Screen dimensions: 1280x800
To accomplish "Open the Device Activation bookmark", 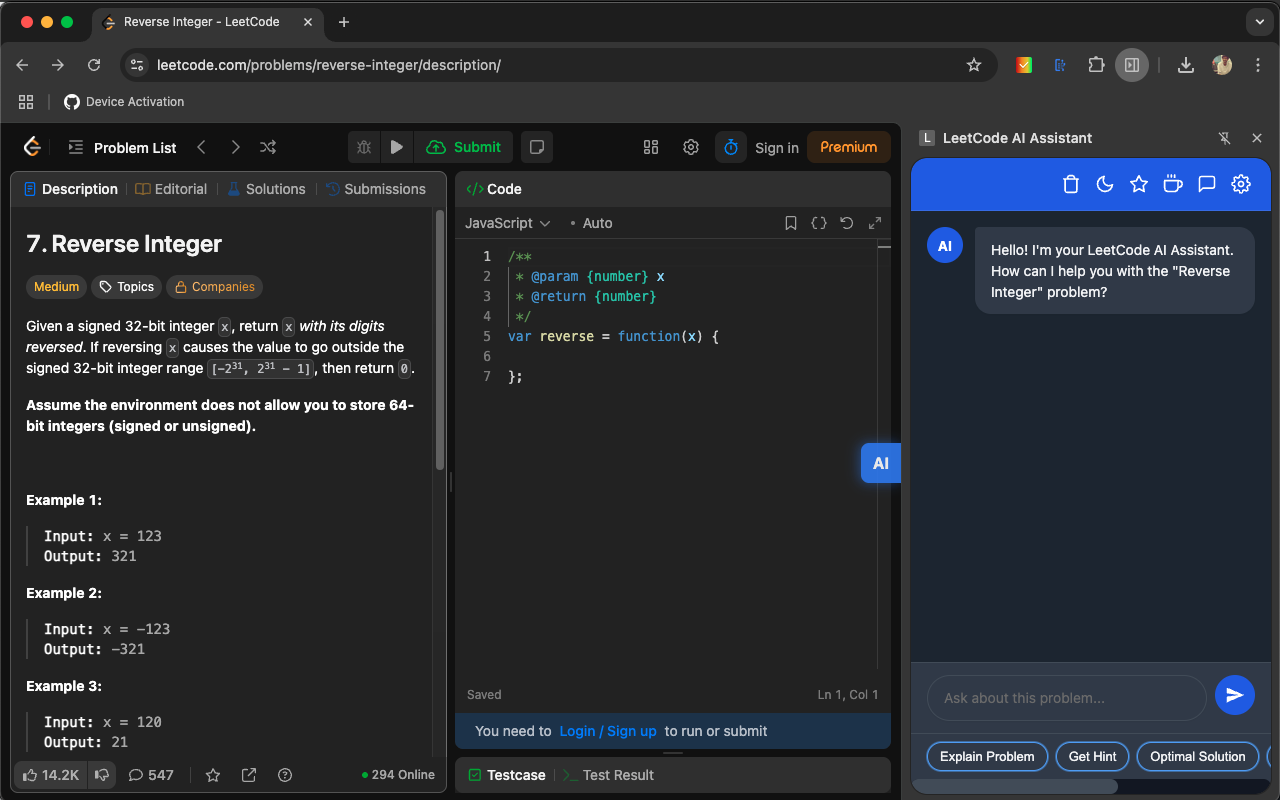I will [x=124, y=102].
